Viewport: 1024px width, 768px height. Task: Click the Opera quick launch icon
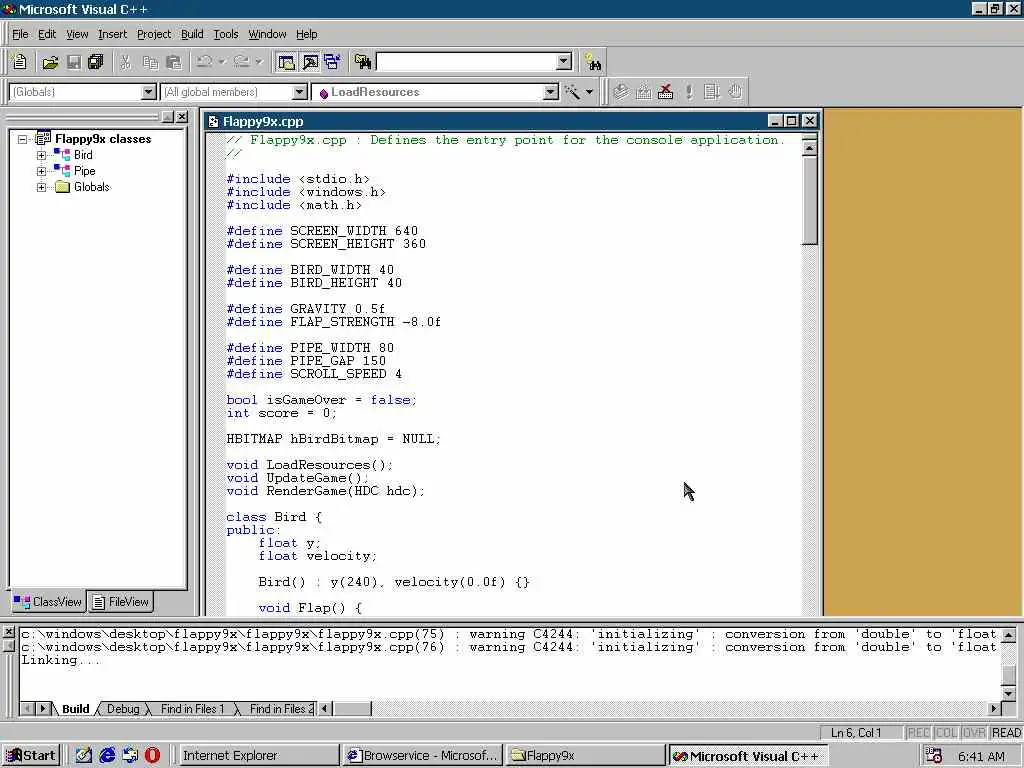click(152, 756)
